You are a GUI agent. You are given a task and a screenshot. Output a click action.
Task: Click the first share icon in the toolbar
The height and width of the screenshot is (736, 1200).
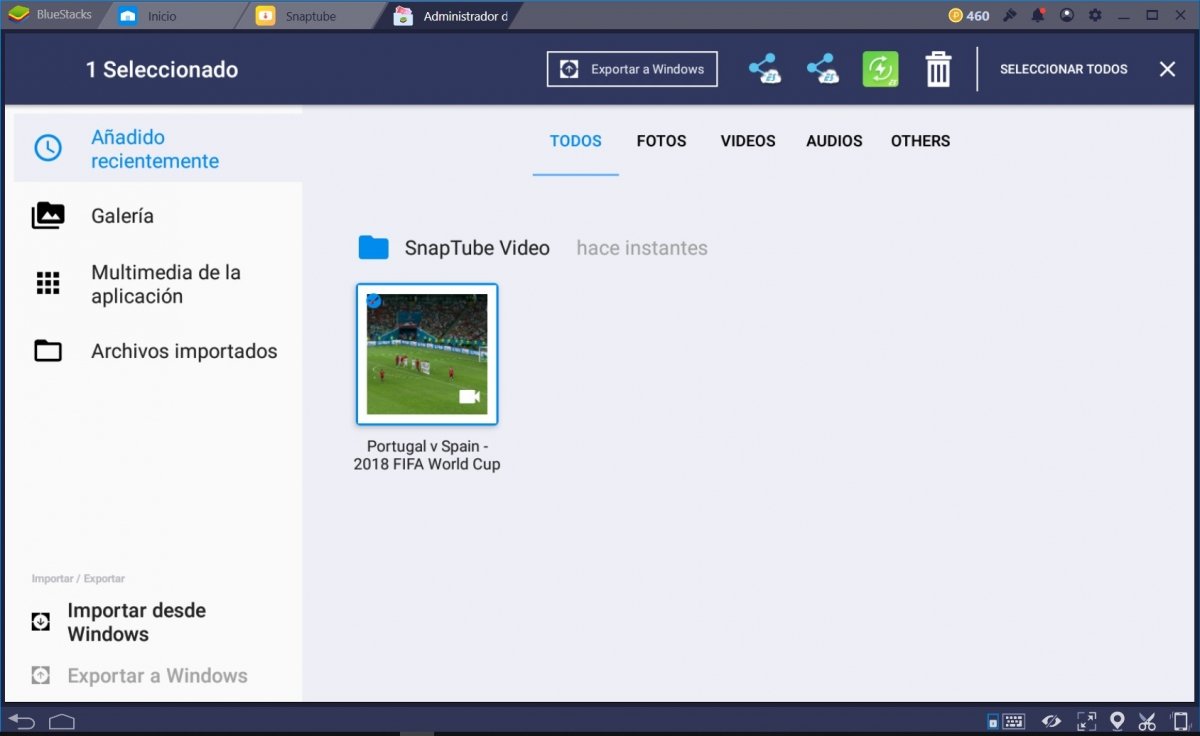(x=764, y=69)
